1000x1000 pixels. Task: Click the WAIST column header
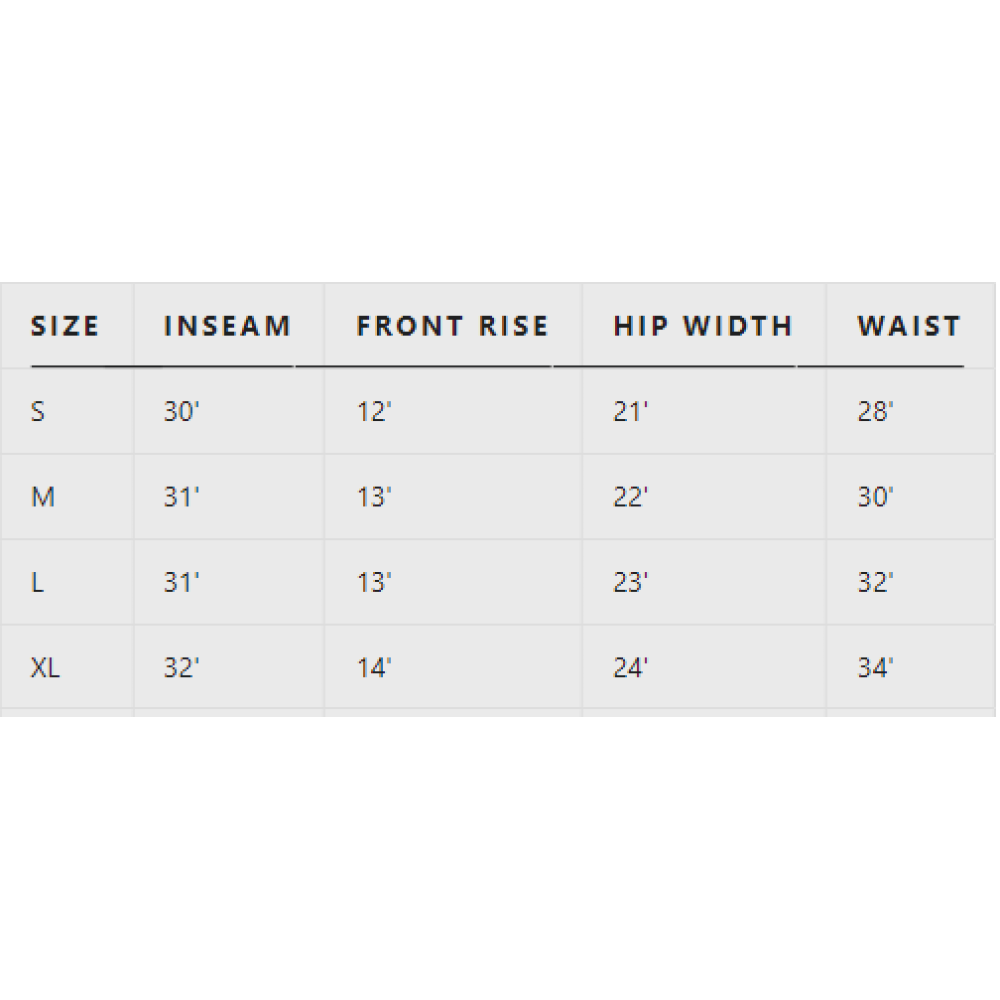[x=908, y=326]
